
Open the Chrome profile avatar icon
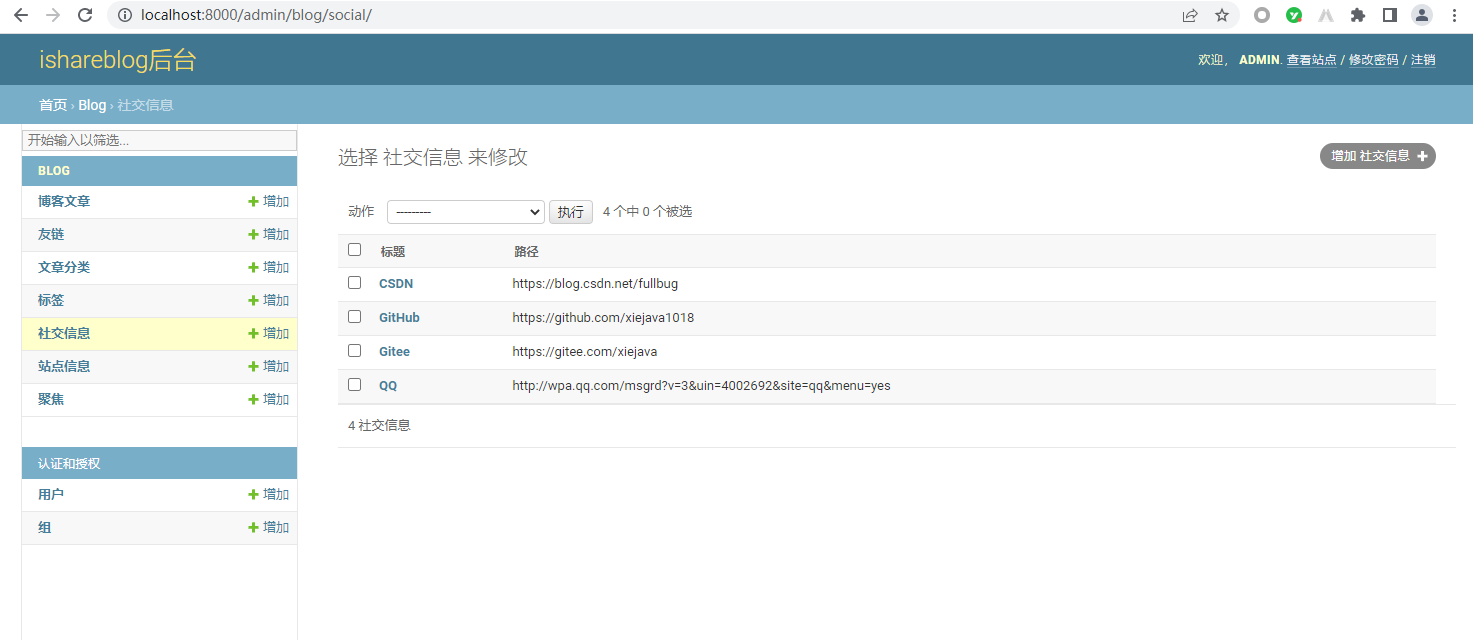pyautogui.click(x=1421, y=15)
